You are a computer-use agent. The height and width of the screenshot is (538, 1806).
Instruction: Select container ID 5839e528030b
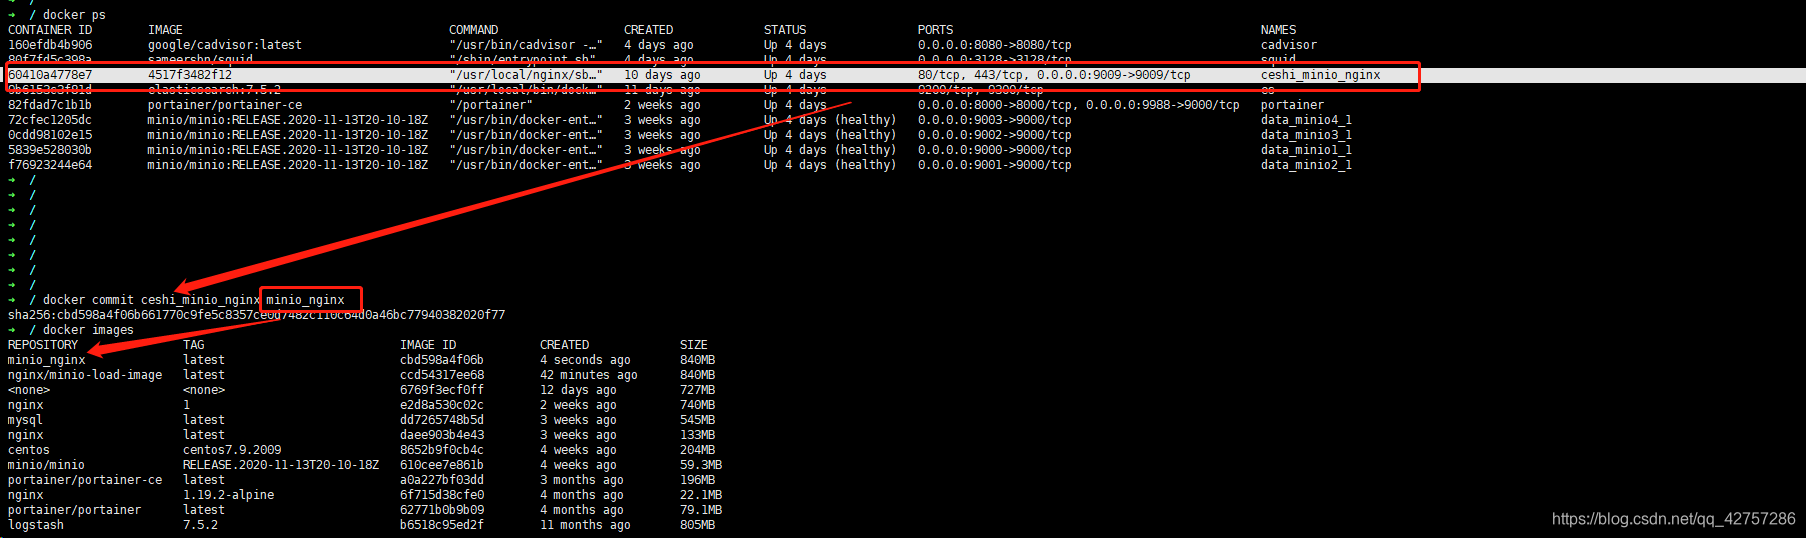tap(50, 150)
